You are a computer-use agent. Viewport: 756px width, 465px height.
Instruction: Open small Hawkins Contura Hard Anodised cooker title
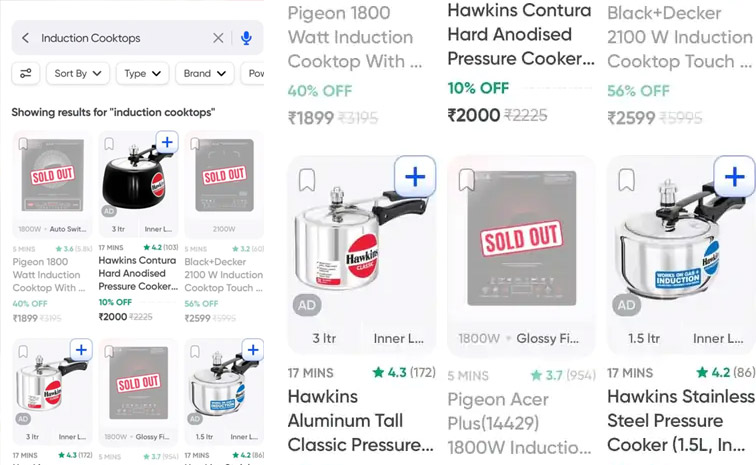pos(138,273)
